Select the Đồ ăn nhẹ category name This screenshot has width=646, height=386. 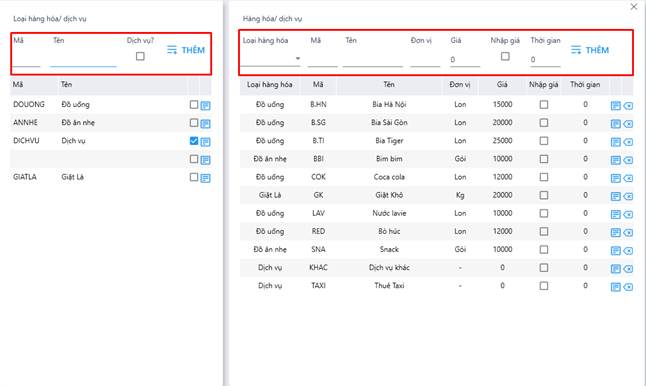(x=78, y=123)
